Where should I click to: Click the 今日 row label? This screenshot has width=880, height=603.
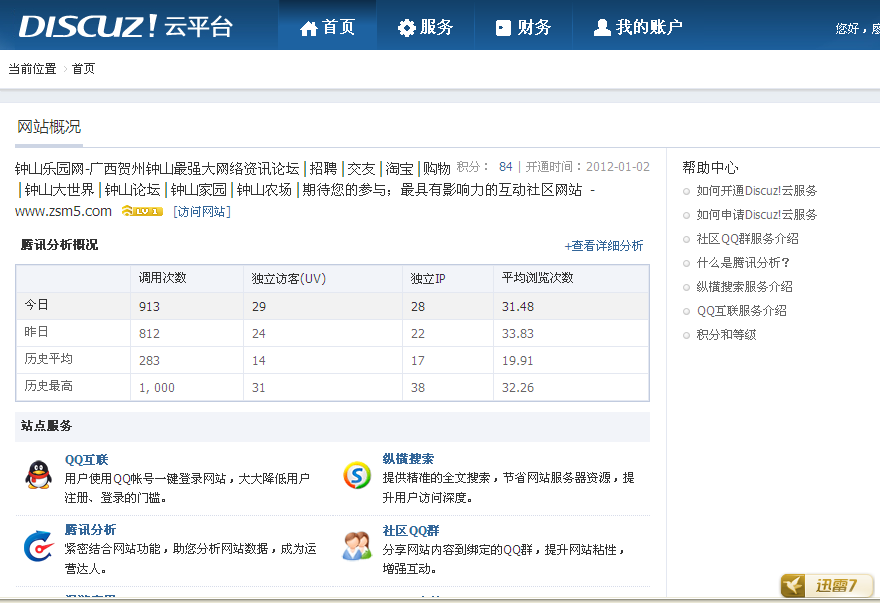(x=36, y=305)
